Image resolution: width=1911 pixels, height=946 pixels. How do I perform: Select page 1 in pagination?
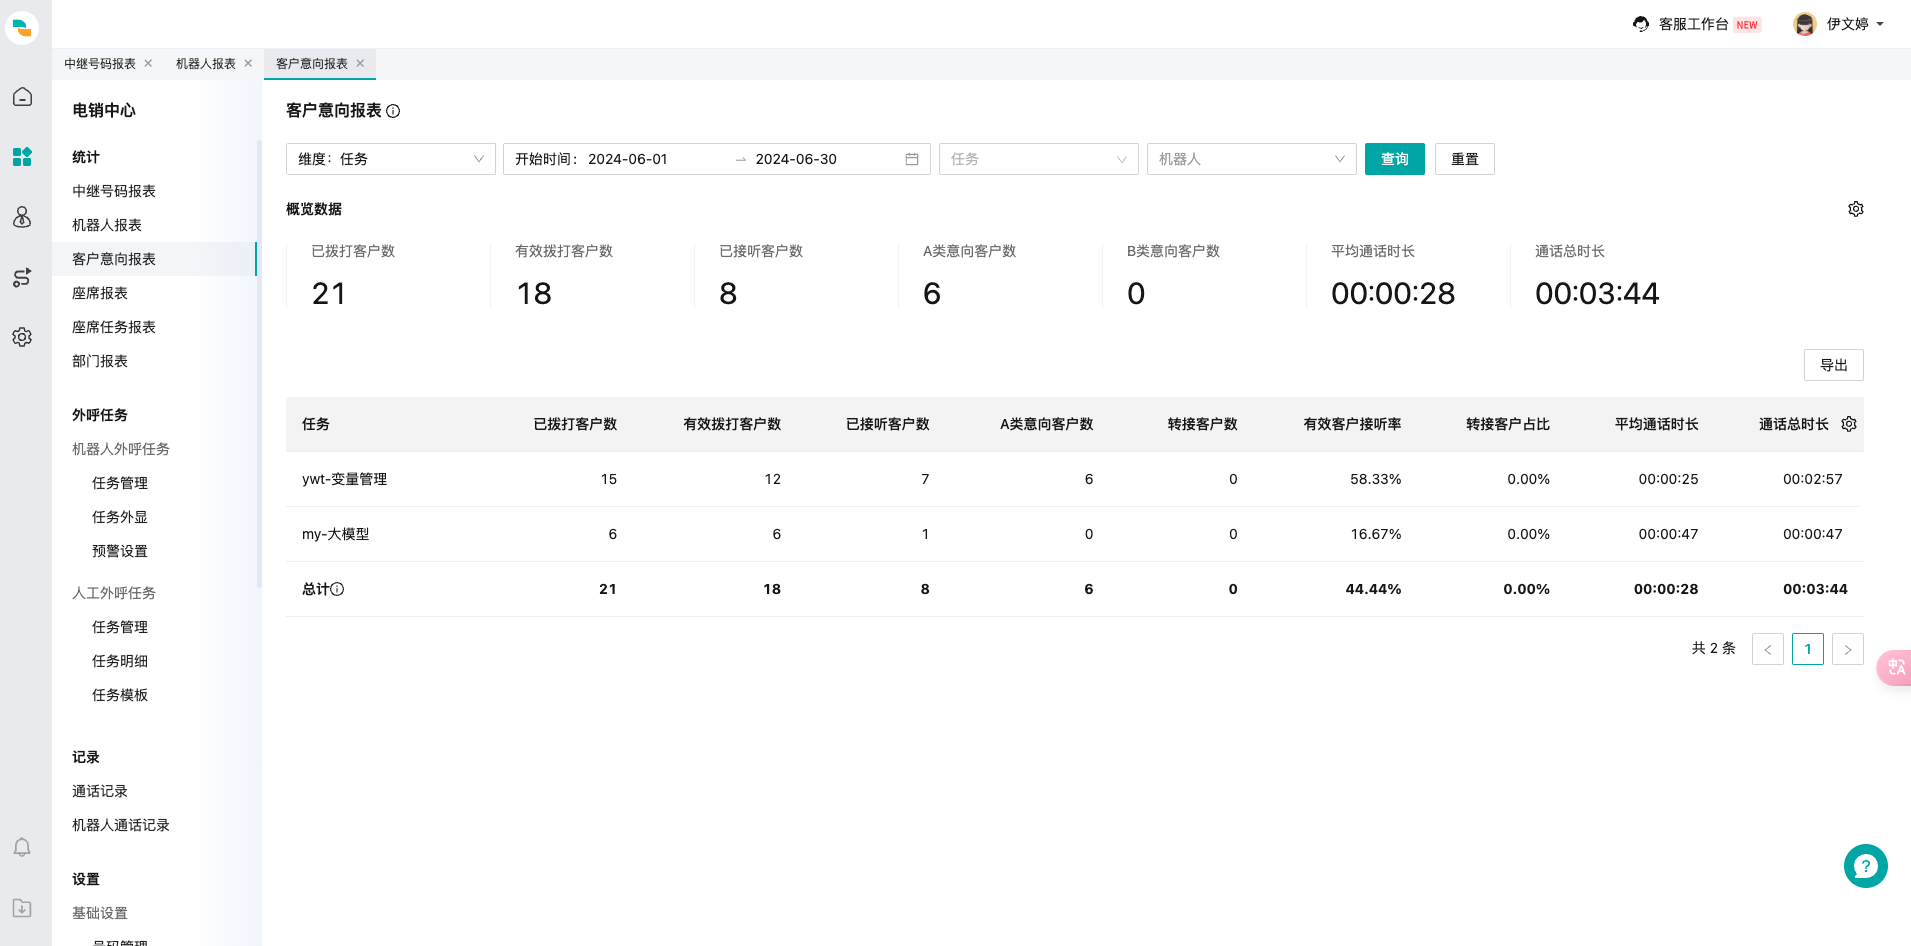click(1808, 649)
